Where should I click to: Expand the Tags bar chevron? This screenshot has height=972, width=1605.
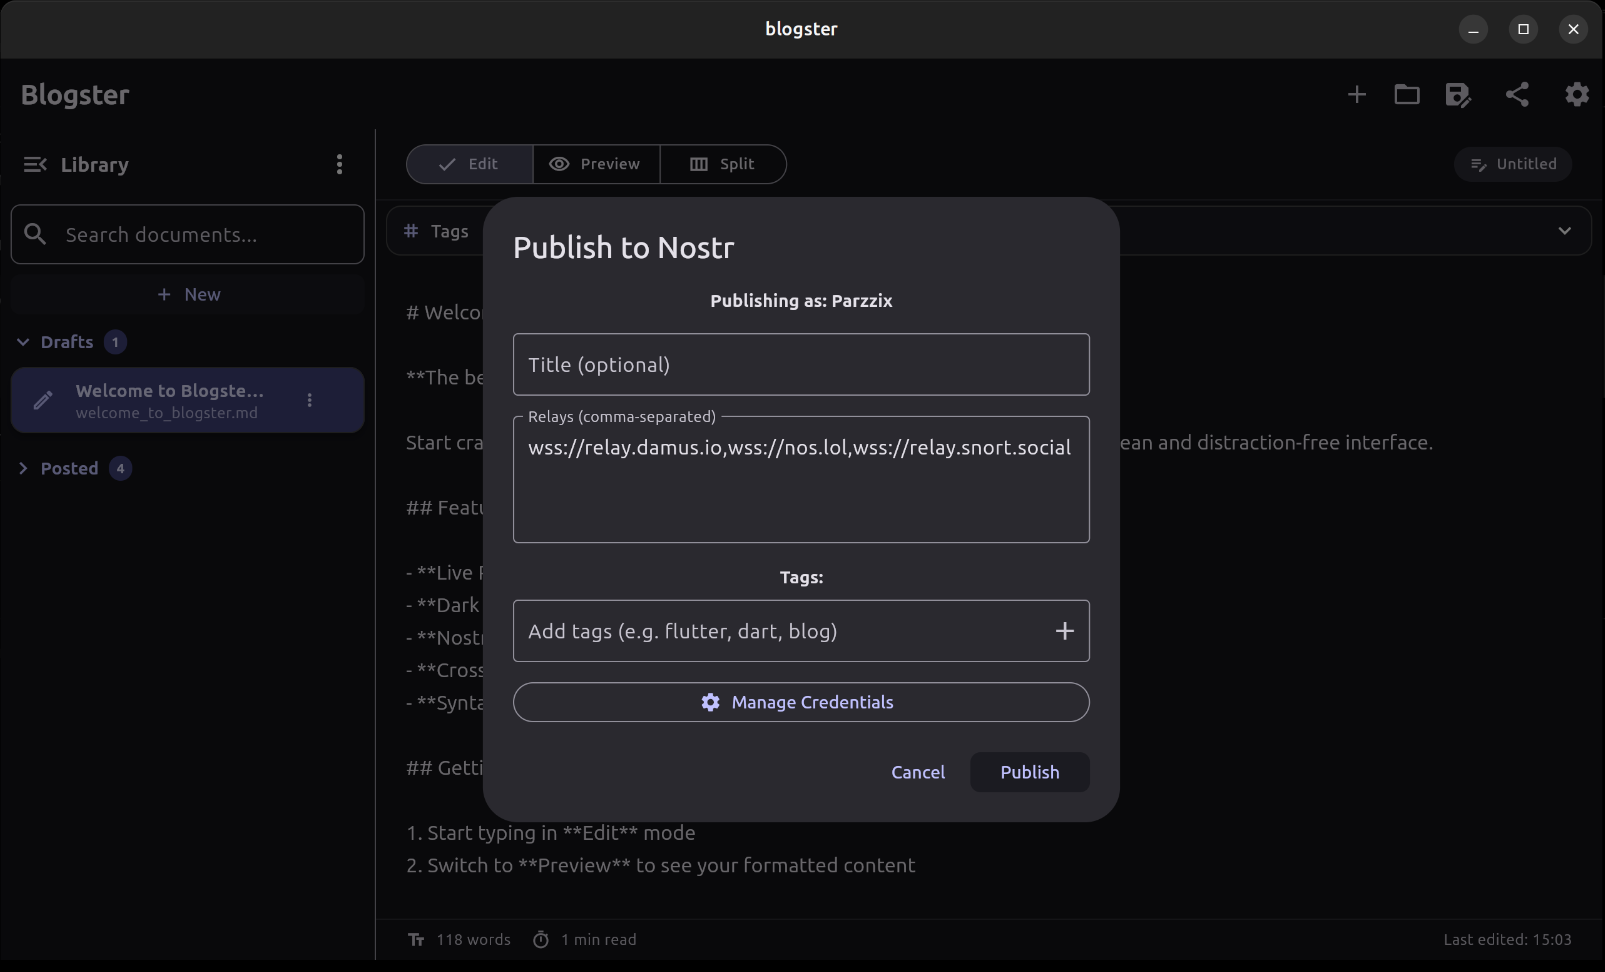pos(1565,231)
